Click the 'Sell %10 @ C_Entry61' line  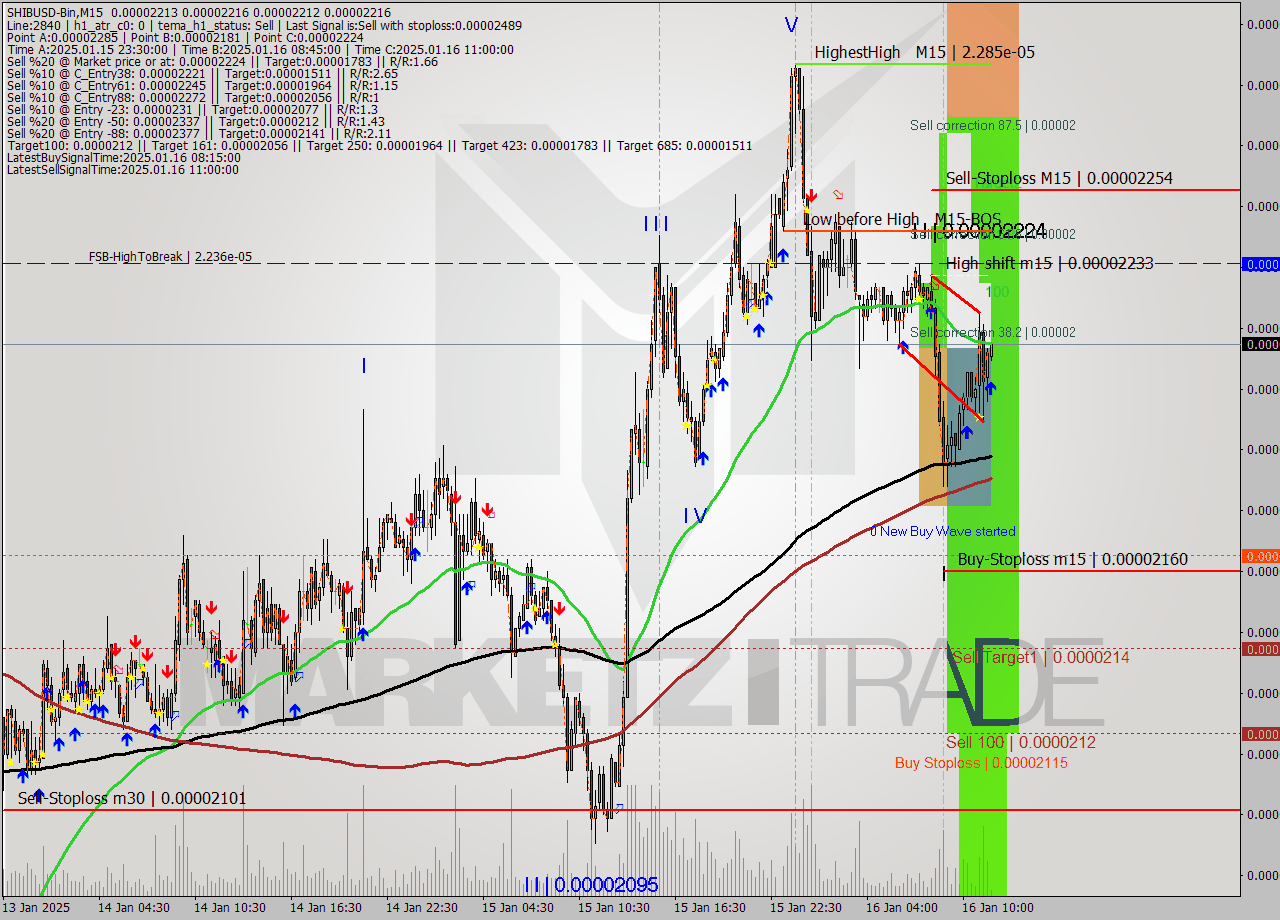tap(202, 85)
